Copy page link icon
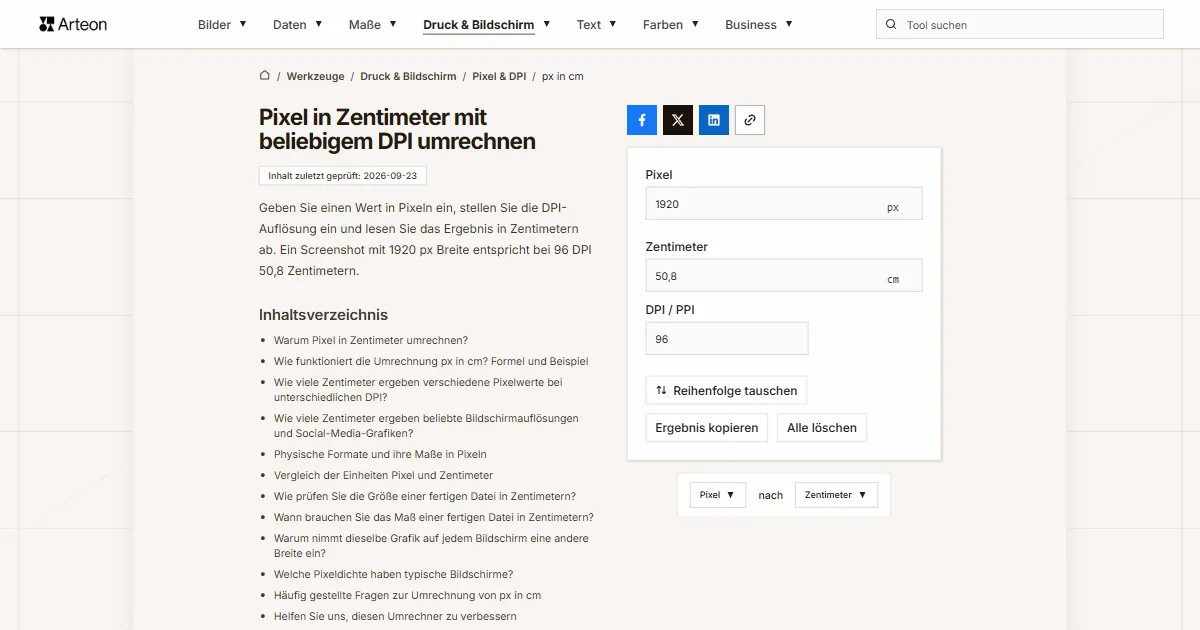This screenshot has width=1200, height=630. [x=750, y=120]
